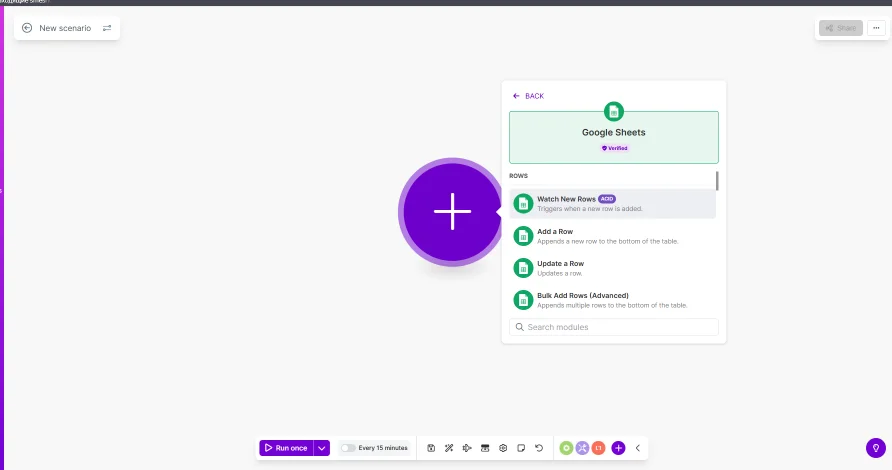Click the New scenario title text
Viewport: 892px width, 470px height.
(65, 28)
